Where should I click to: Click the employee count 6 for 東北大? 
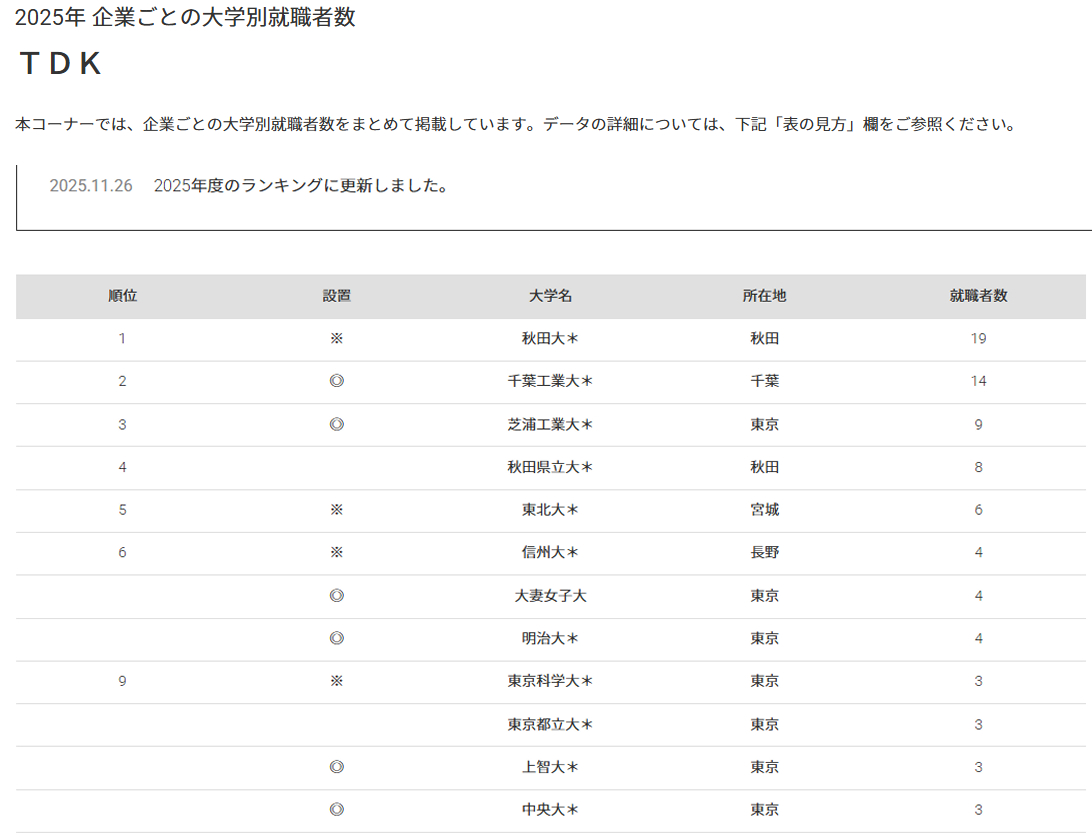click(978, 510)
